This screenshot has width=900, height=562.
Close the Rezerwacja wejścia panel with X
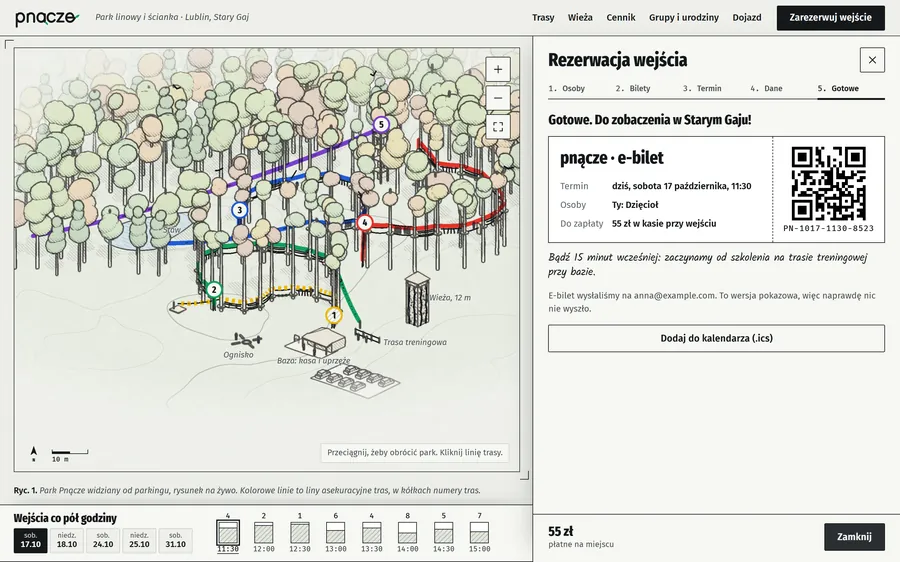(872, 60)
